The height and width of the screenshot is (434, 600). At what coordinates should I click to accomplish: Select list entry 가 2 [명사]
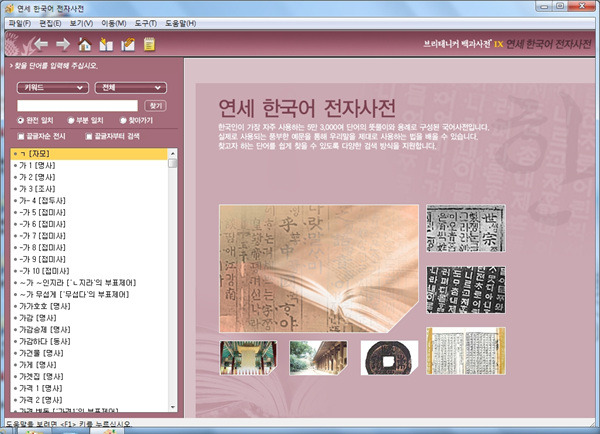(89, 177)
